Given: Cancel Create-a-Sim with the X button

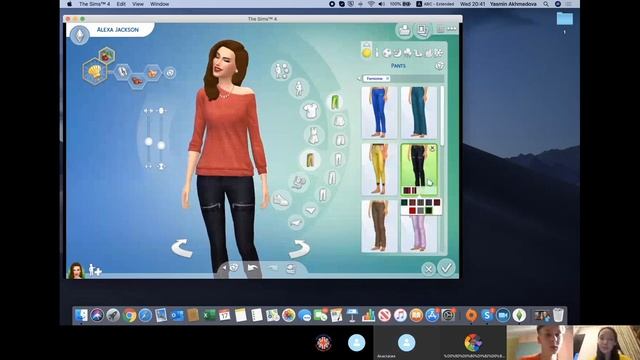Looking at the screenshot, I should tap(428, 269).
